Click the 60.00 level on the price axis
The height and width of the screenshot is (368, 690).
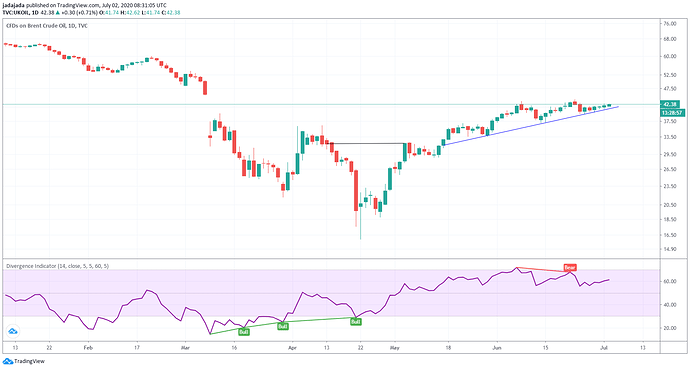[670, 56]
